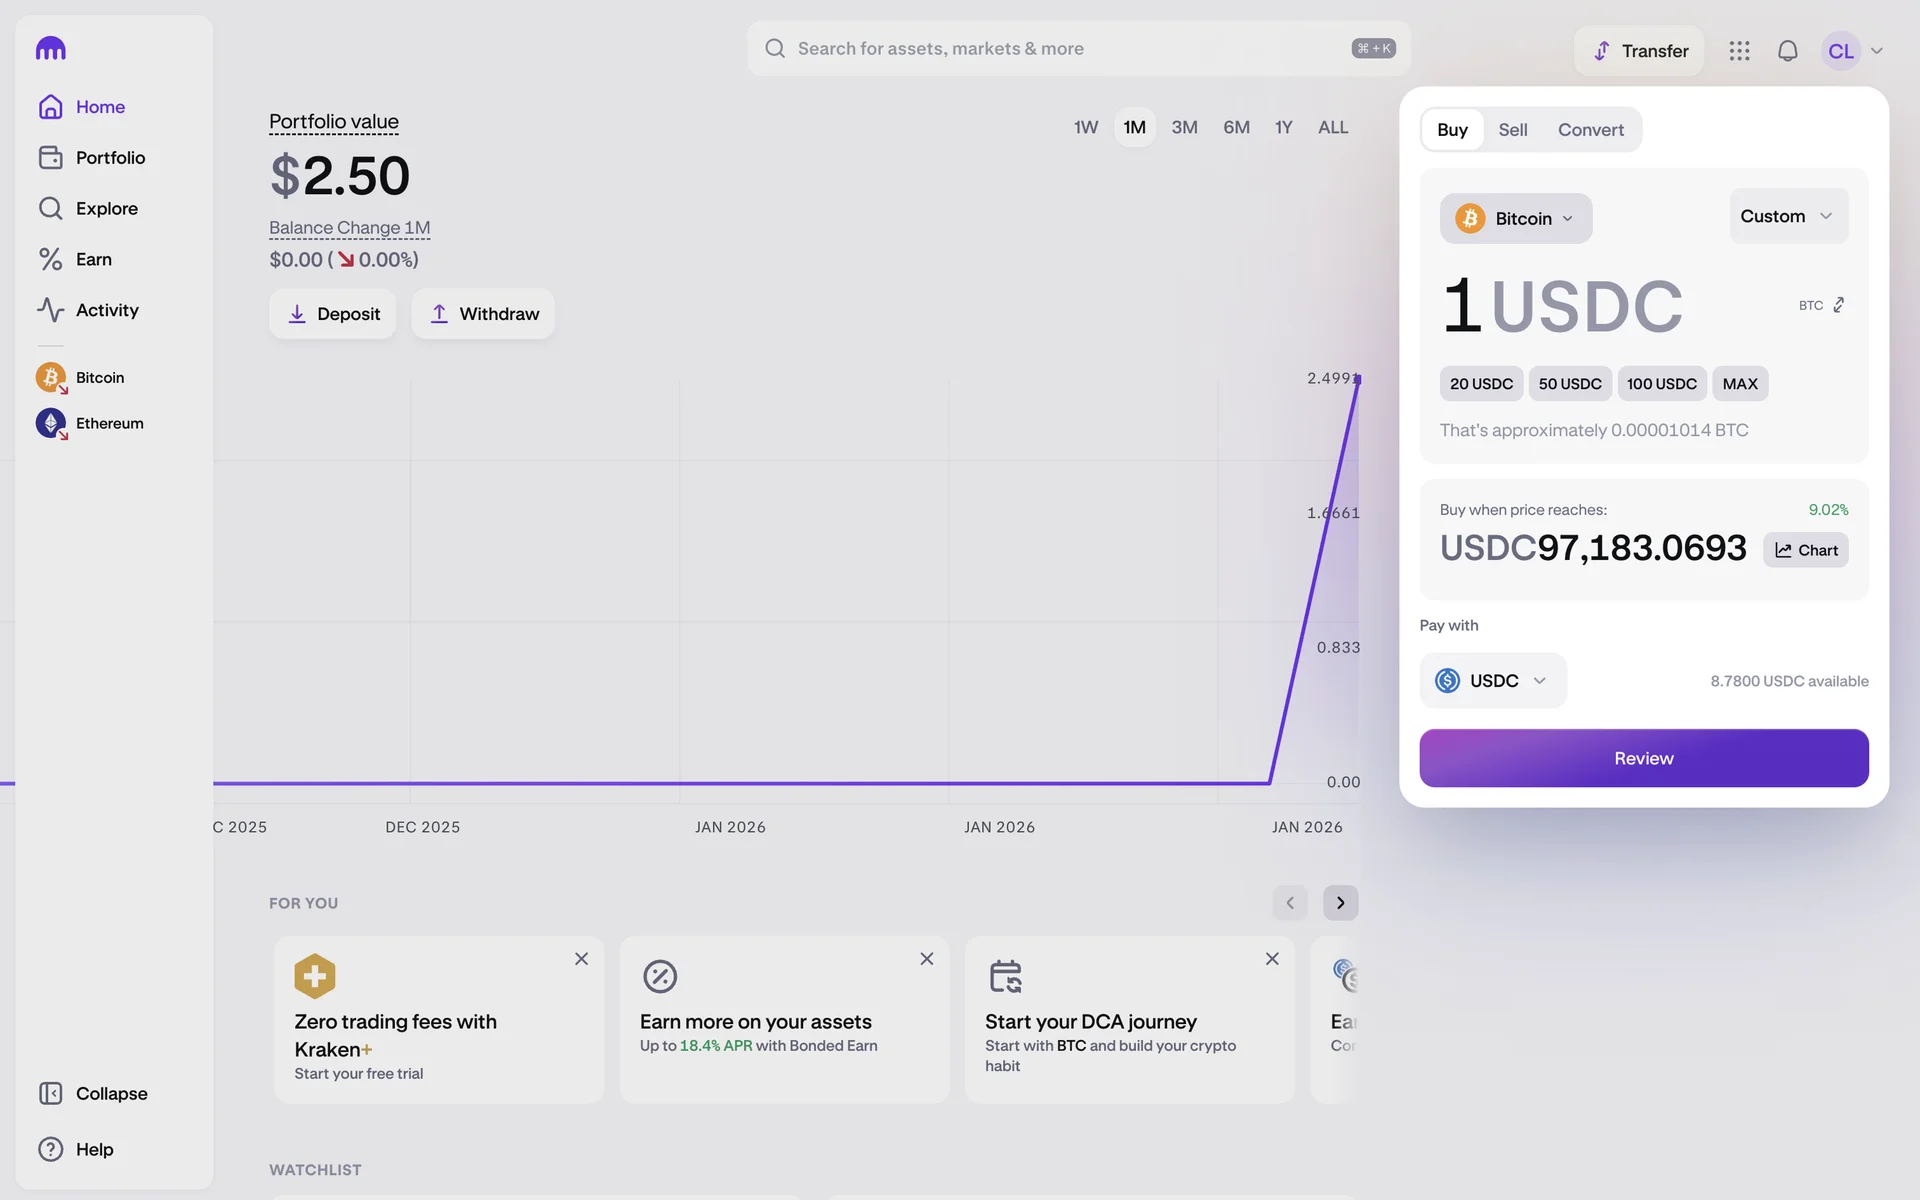The image size is (1920, 1200).
Task: Click the Help icon in sidebar
Action: click(x=51, y=1149)
